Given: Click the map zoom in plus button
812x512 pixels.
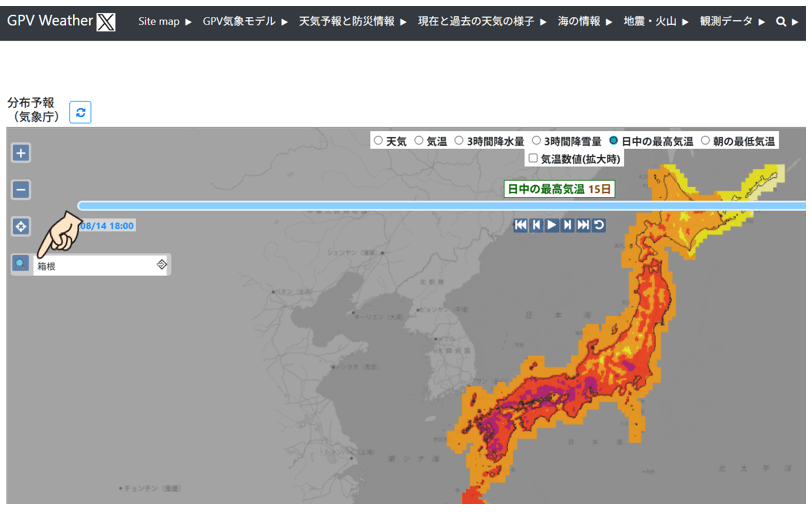Looking at the screenshot, I should click(x=21, y=153).
